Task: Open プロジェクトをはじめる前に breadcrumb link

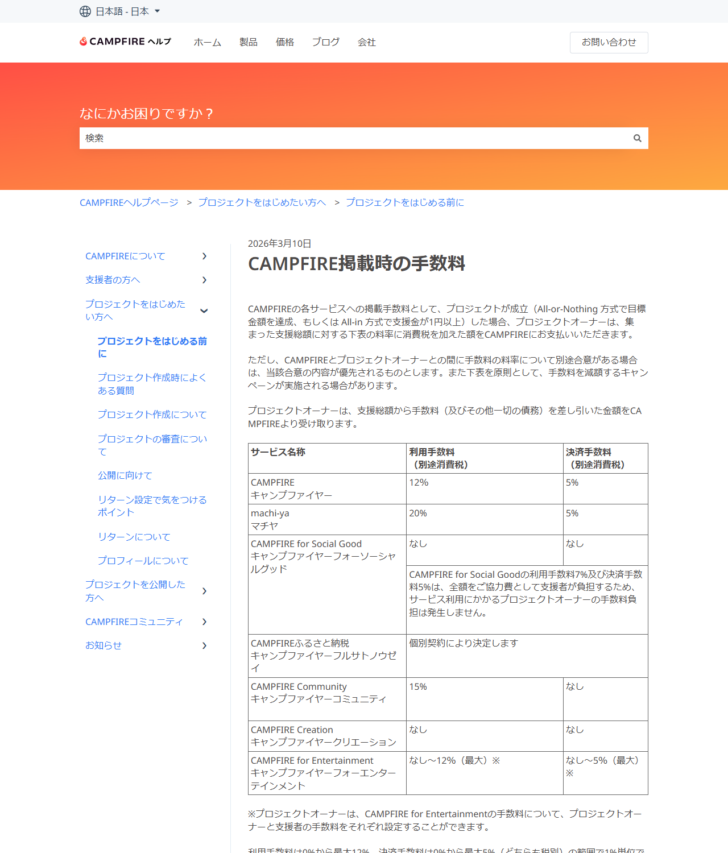Action: coord(405,202)
